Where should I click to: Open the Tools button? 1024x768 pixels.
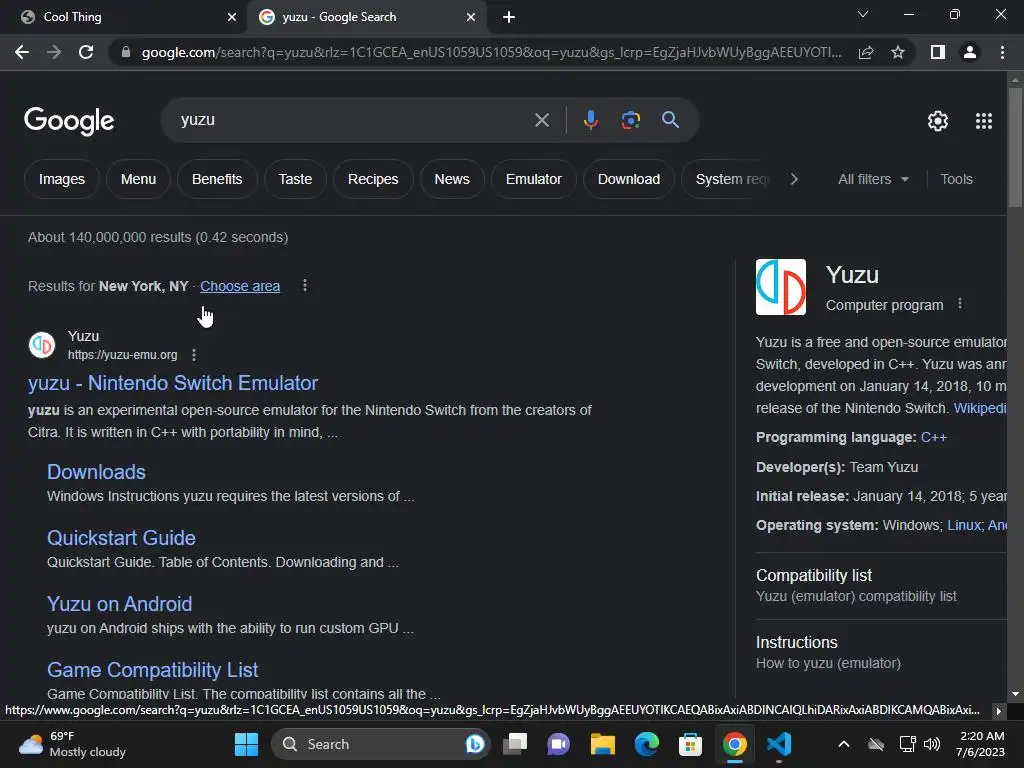pyautogui.click(x=956, y=179)
